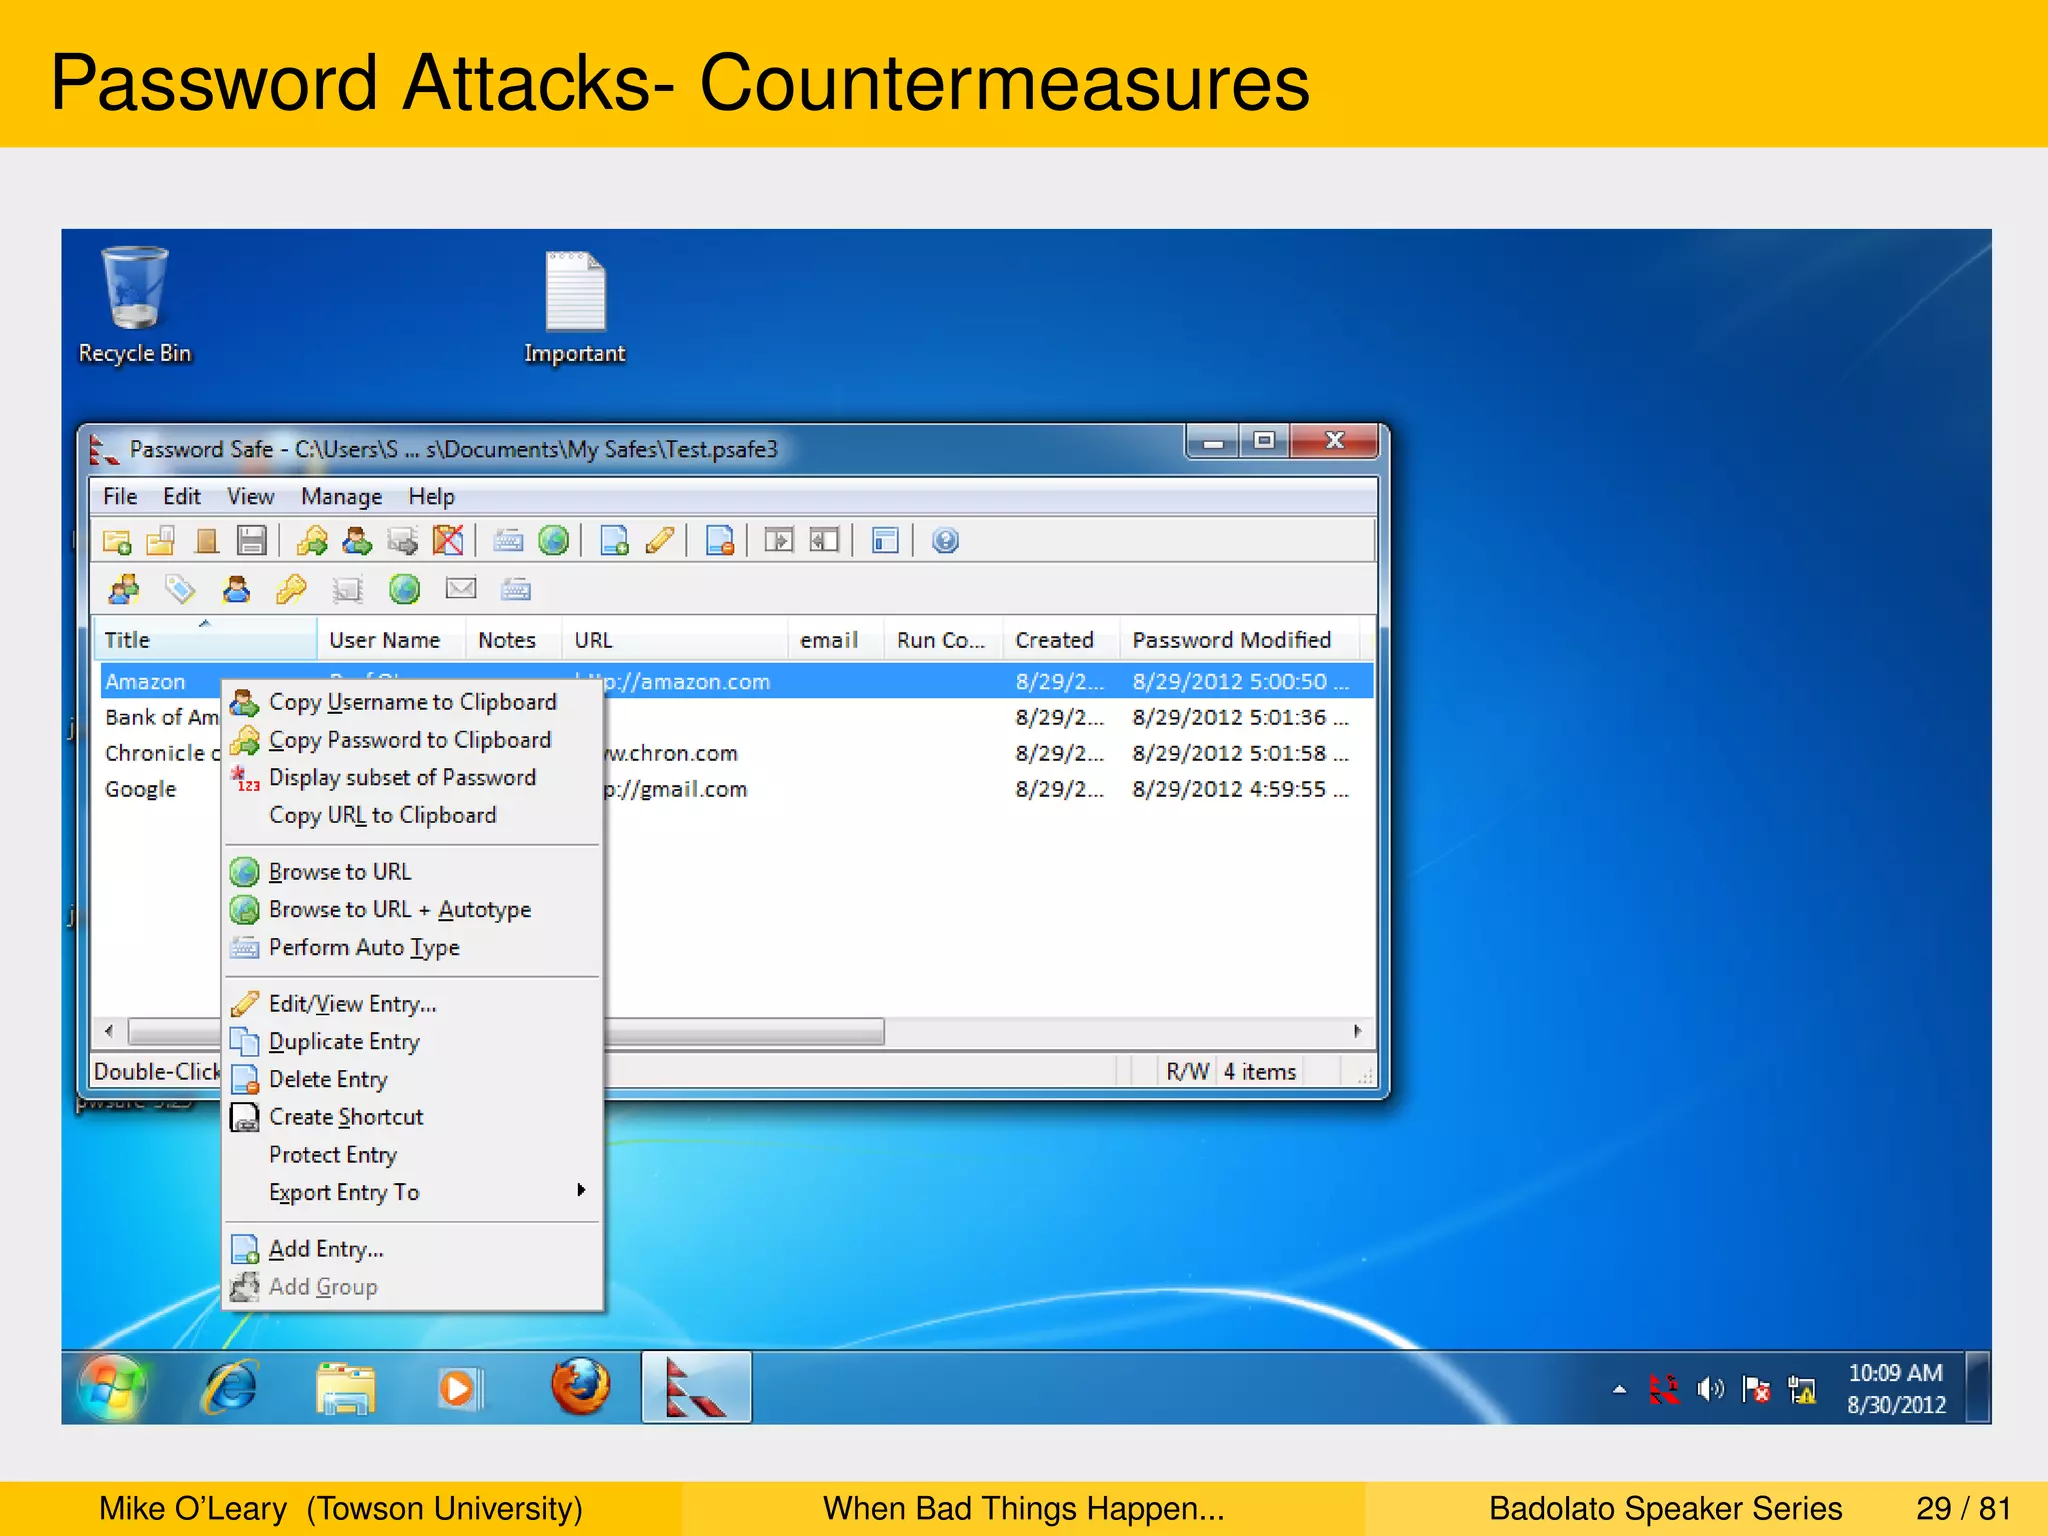Click the Browse URL globe in top toolbar
Image resolution: width=2048 pixels, height=1536 pixels.
pos(553,541)
